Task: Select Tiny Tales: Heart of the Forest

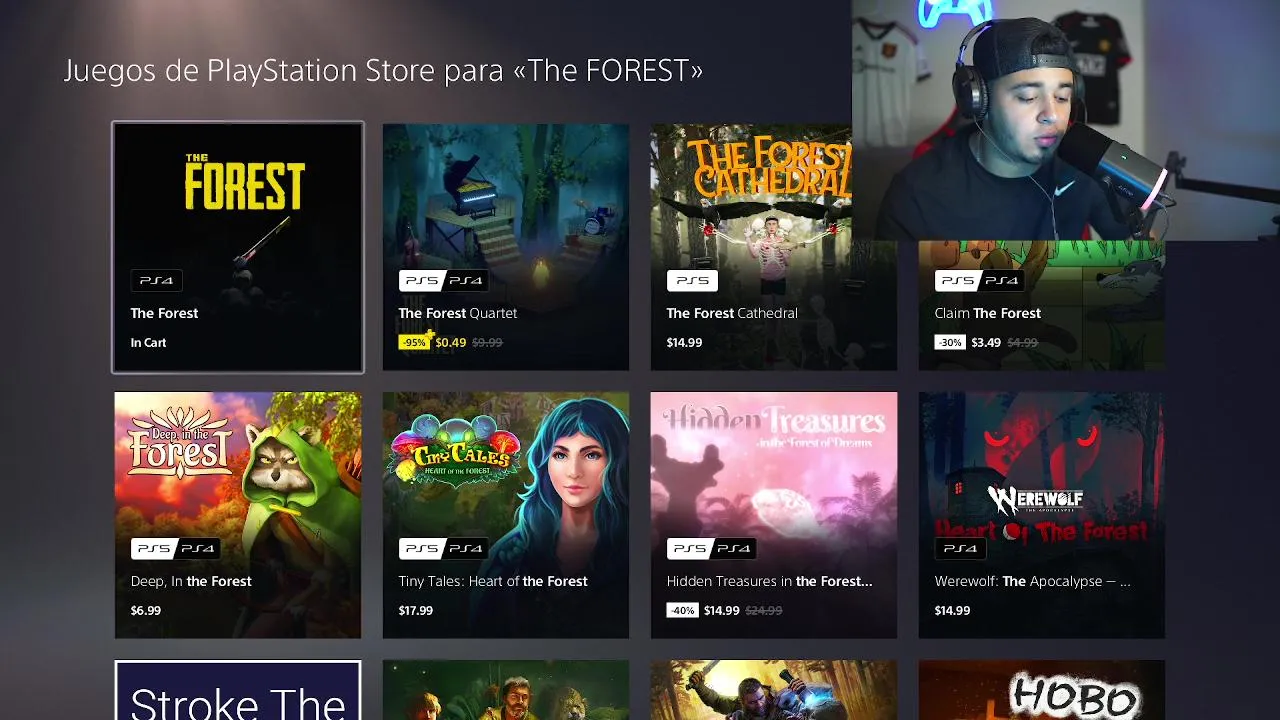Action: [506, 515]
